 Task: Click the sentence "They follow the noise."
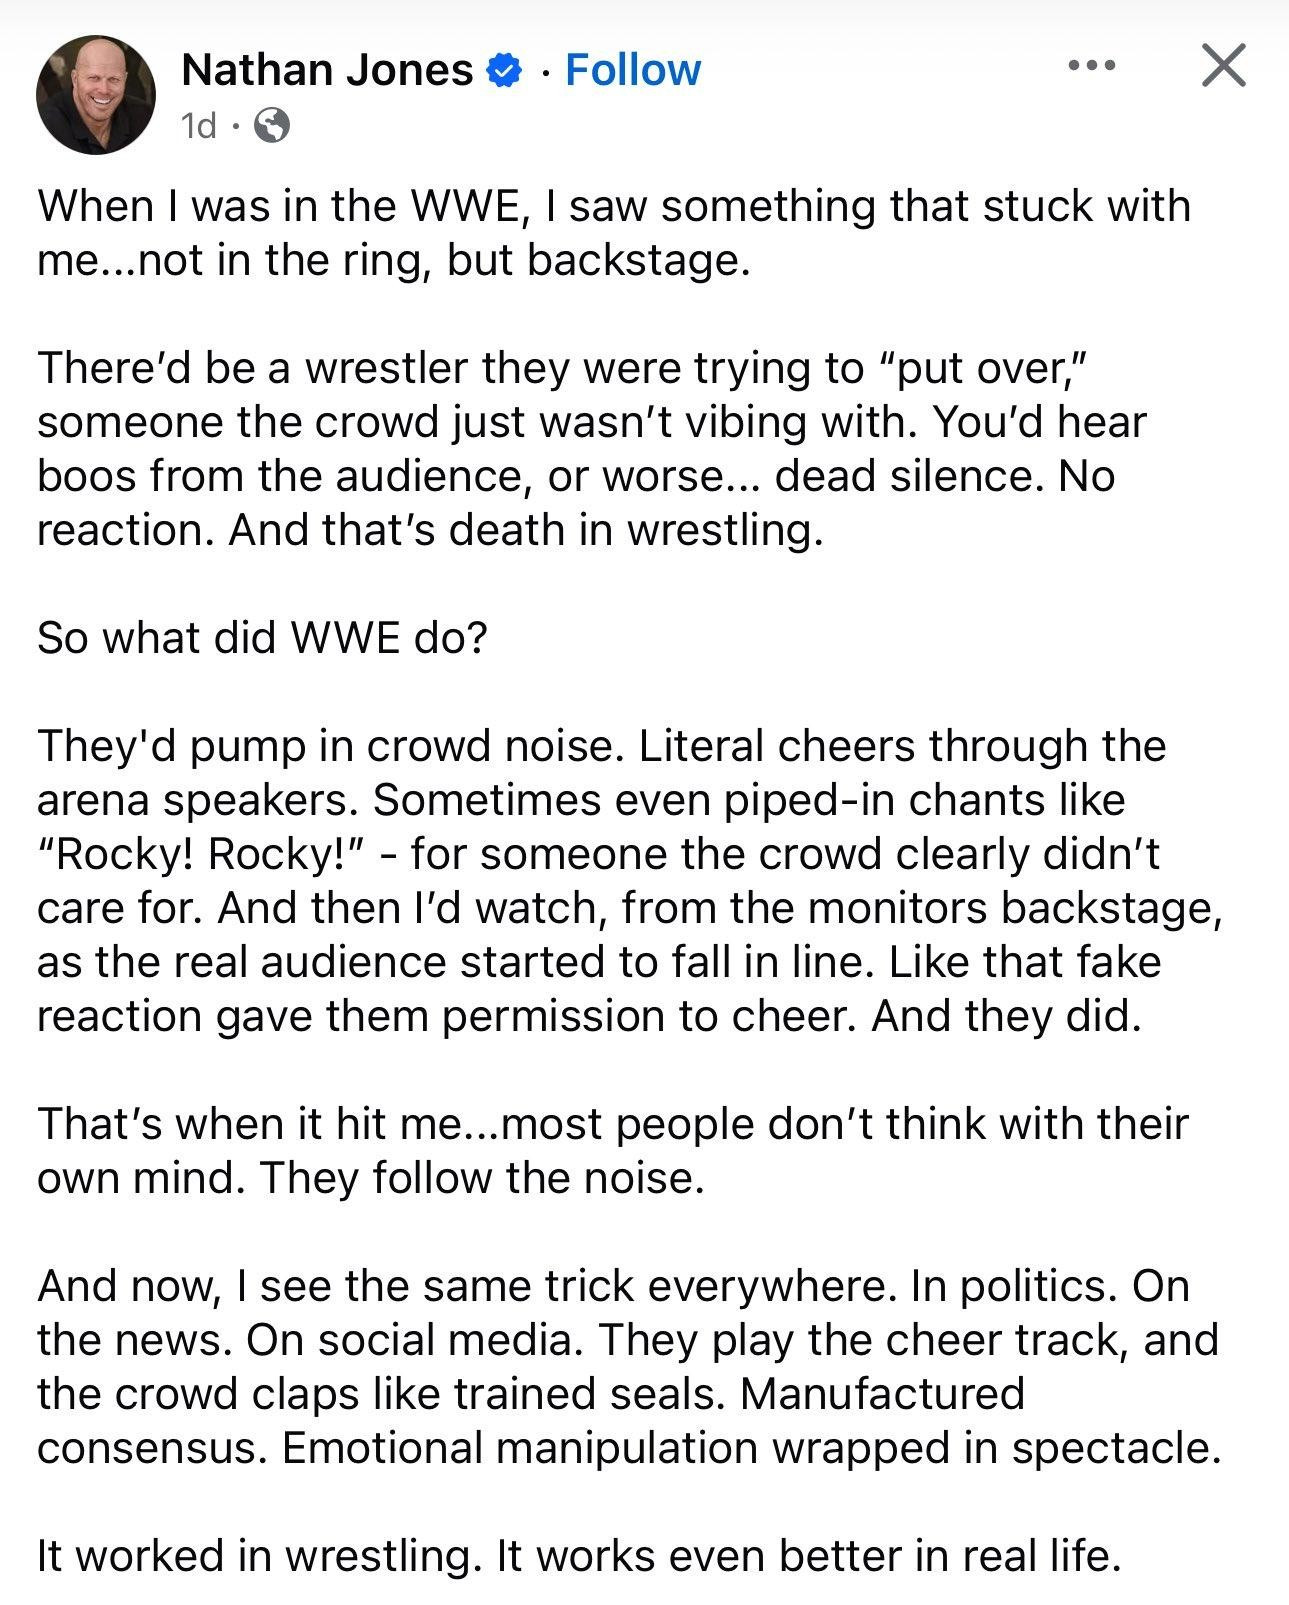483,1177
